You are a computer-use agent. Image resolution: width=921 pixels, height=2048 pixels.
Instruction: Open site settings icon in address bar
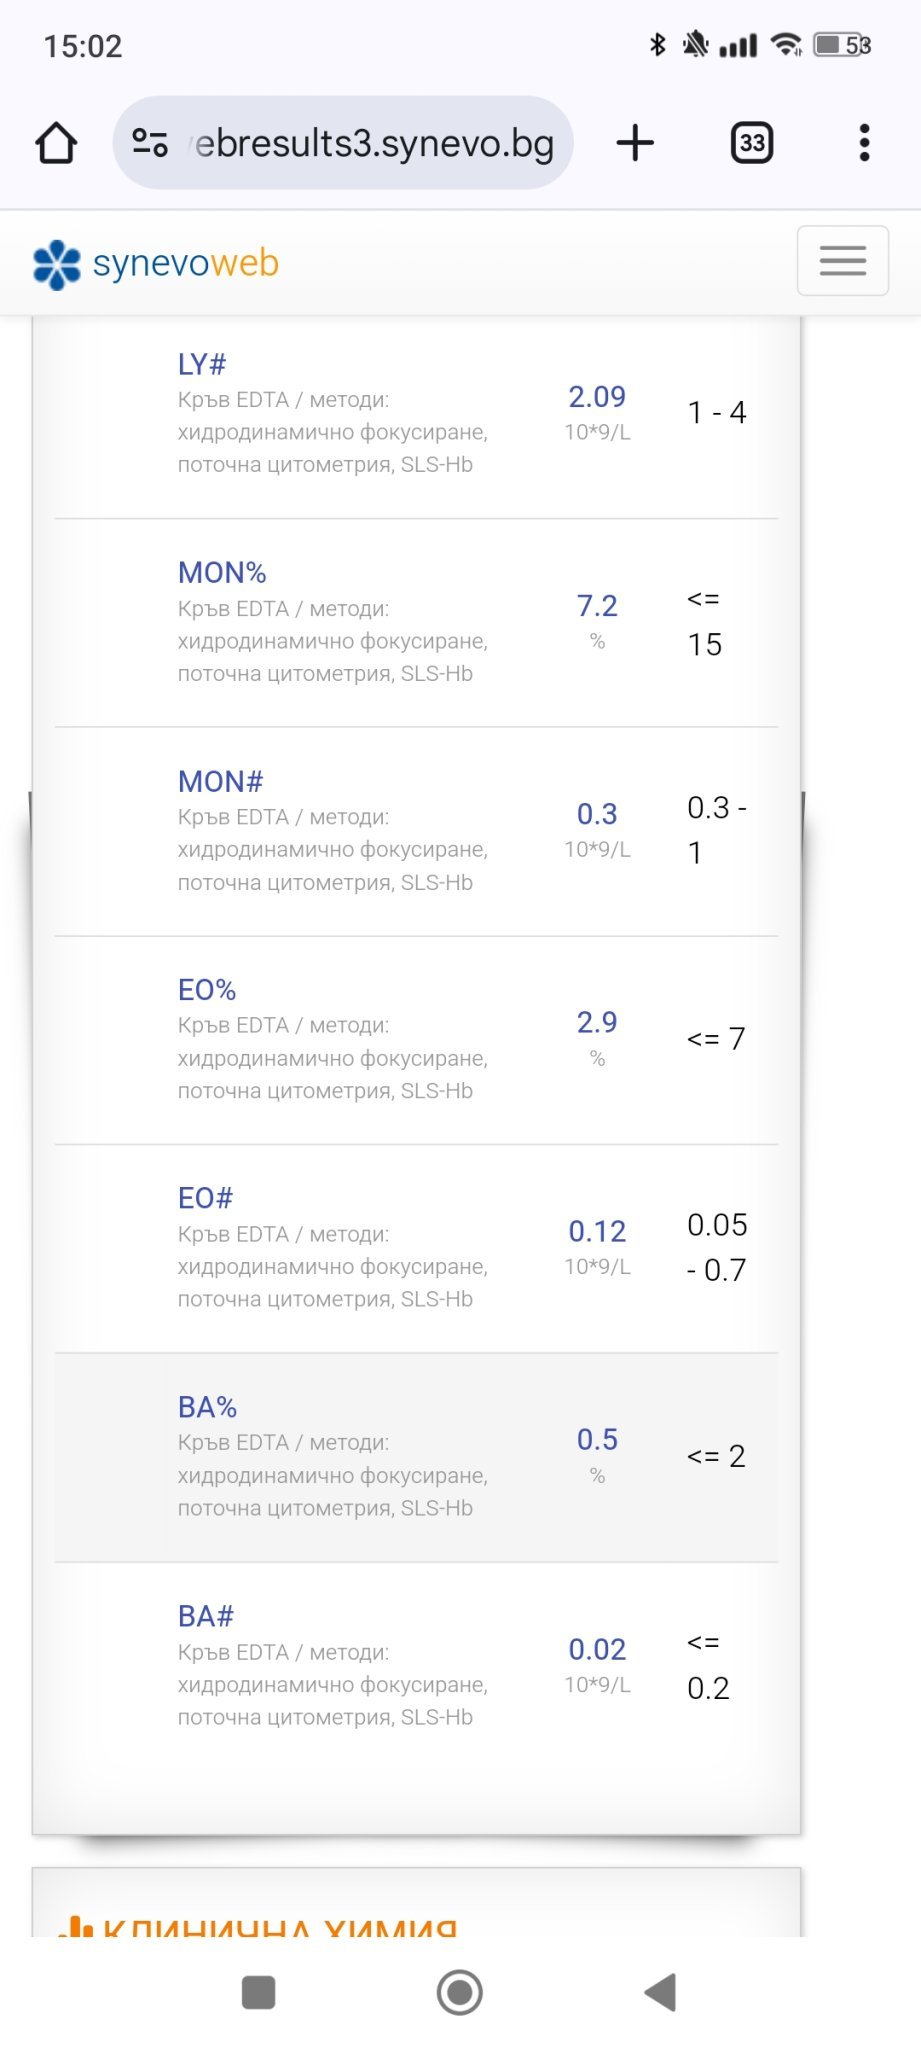150,143
